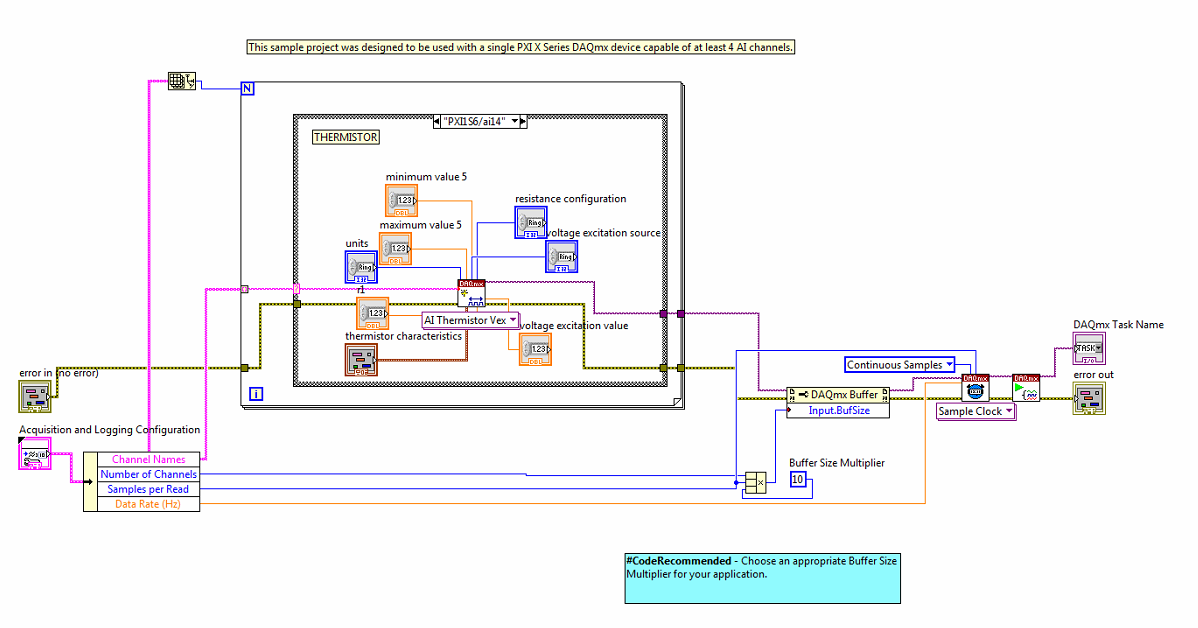Select Acquisition and Logging Configuration terminal
This screenshot has height=628, width=1198.
click(34, 454)
